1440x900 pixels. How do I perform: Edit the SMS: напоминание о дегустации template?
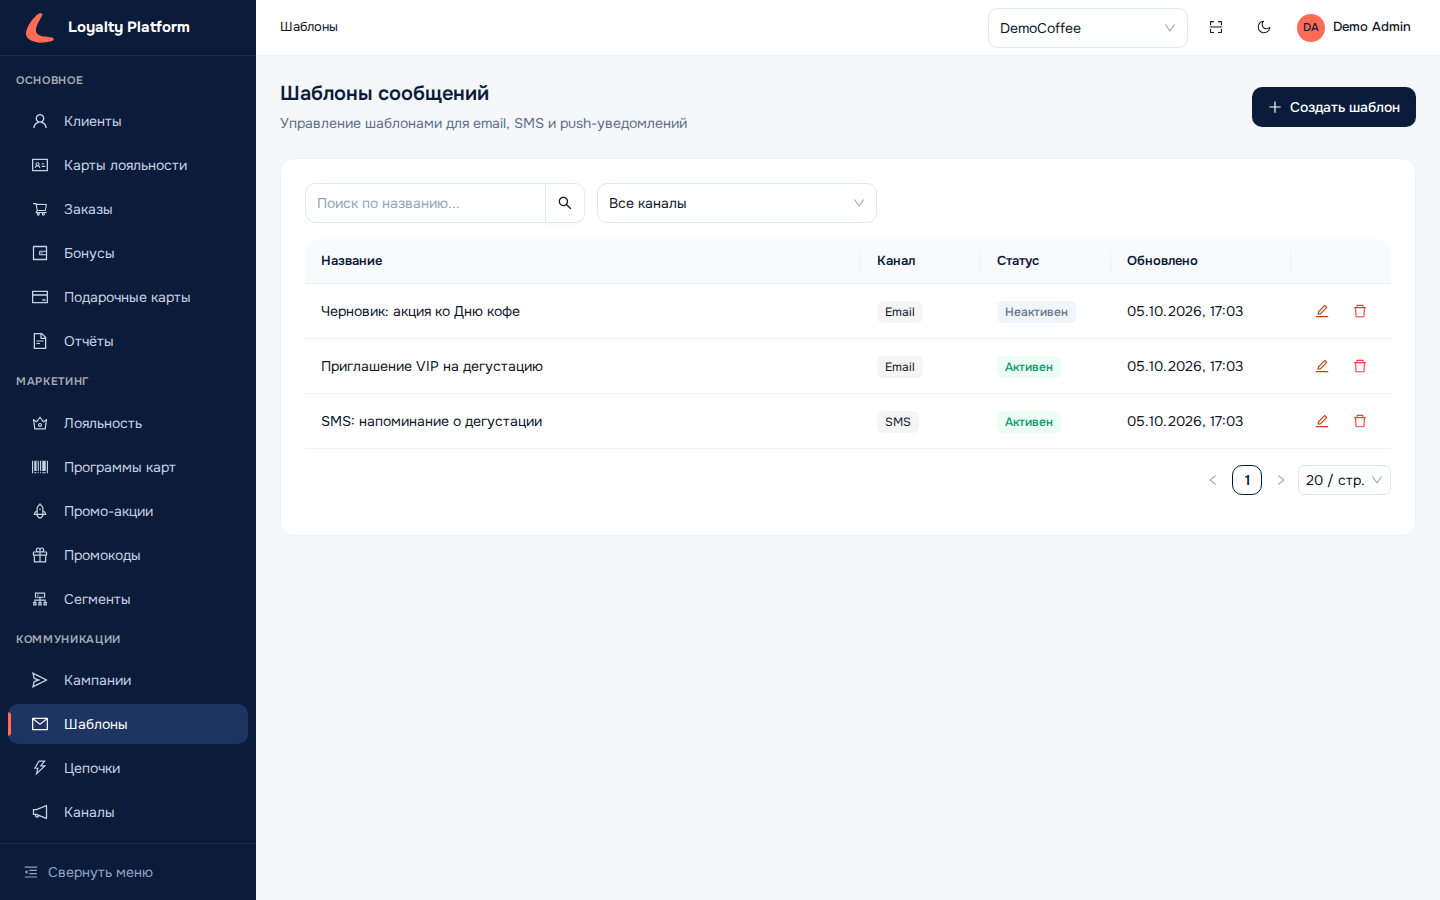[1322, 421]
